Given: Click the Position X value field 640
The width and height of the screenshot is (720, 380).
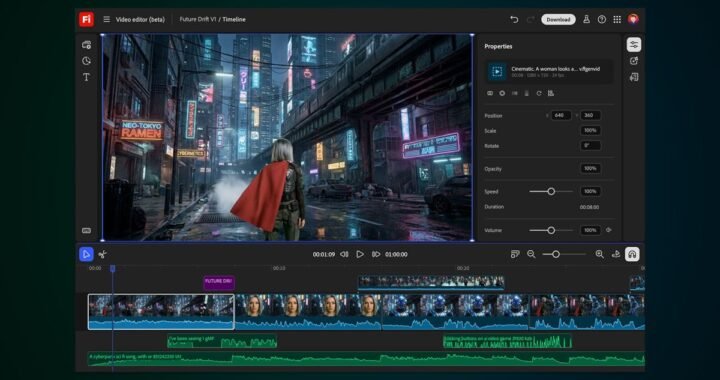Looking at the screenshot, I should pos(561,115).
